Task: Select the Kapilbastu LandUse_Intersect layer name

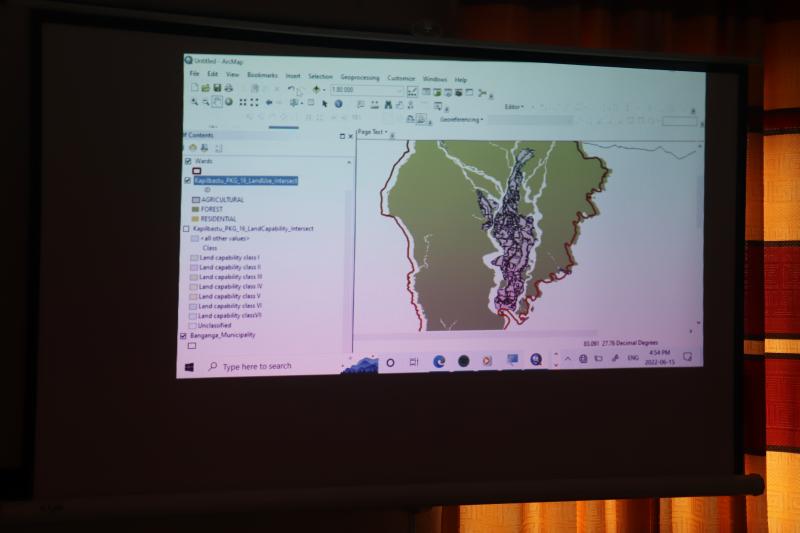Action: (245, 181)
